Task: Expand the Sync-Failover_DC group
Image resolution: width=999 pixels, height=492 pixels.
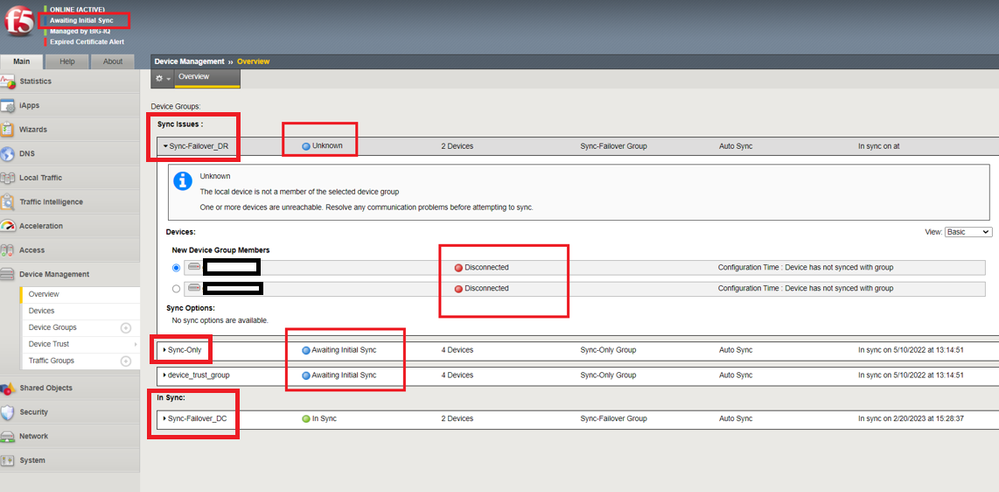Action: pos(165,418)
